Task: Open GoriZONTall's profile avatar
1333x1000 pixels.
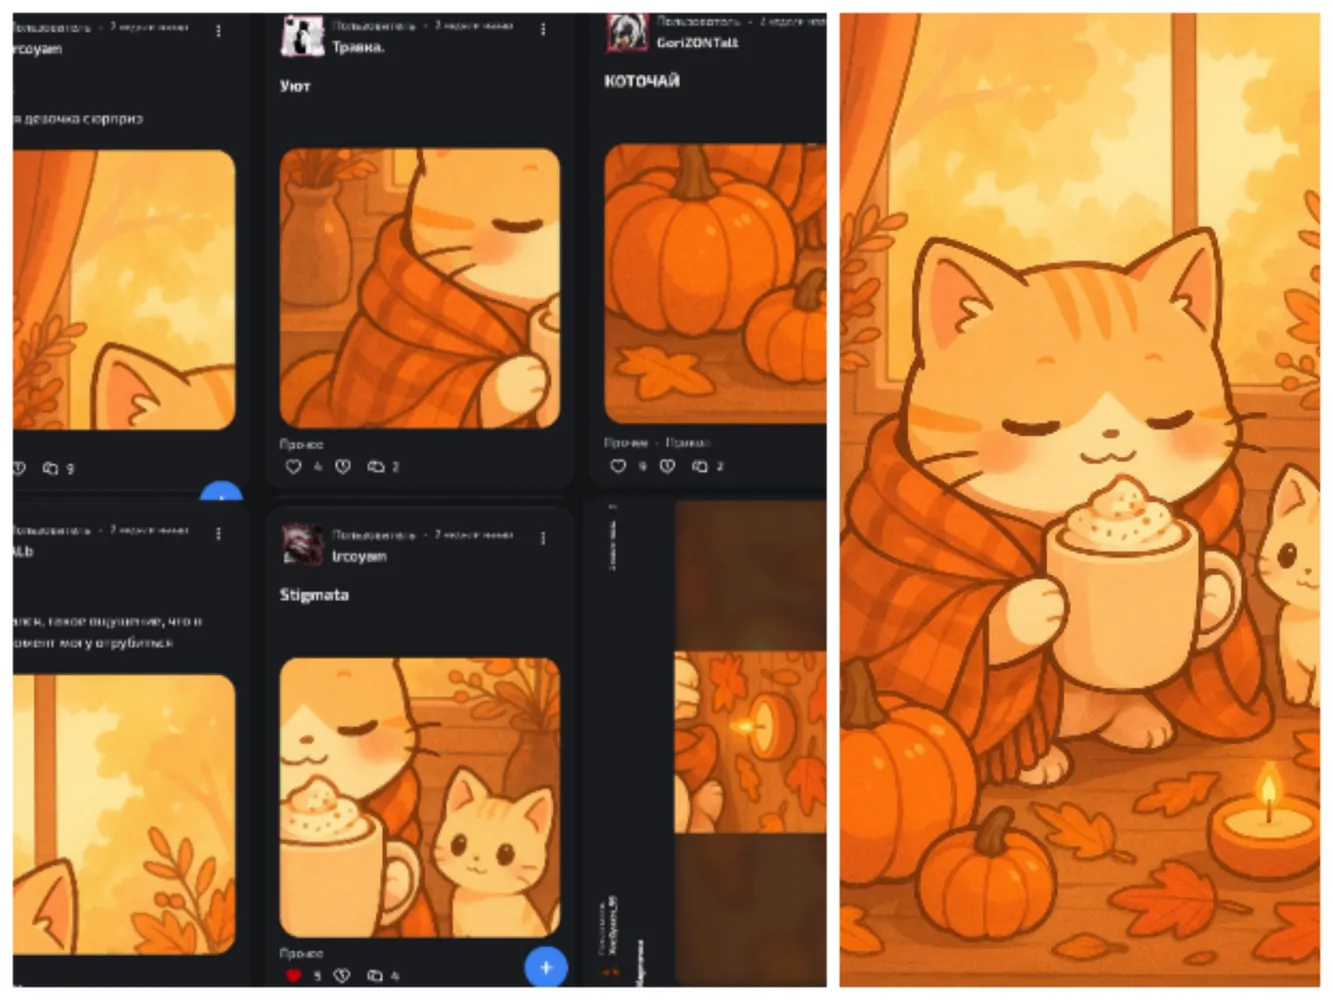Action: point(627,33)
